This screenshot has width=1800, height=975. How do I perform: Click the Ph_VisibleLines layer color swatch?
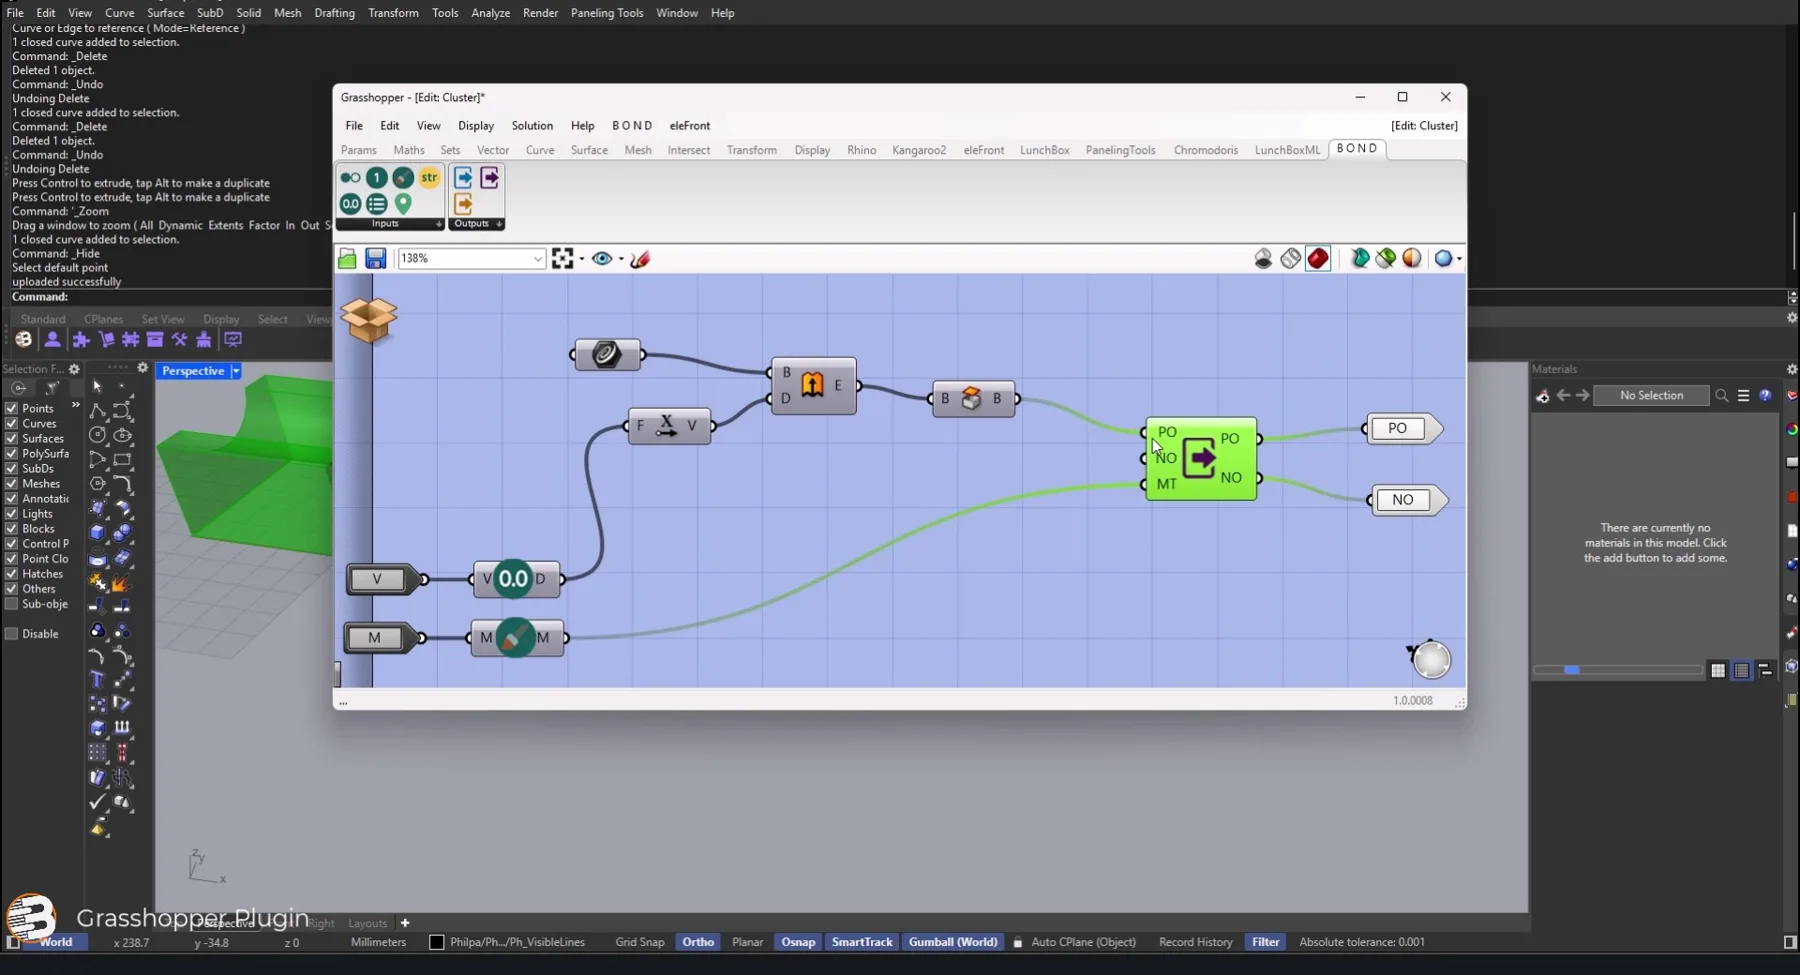[x=436, y=942]
